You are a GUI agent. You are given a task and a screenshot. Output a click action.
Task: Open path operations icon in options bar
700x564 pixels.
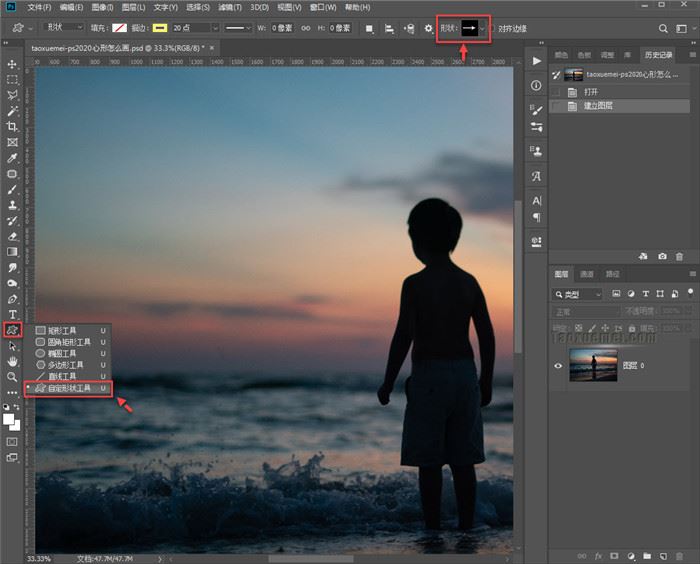click(x=369, y=29)
